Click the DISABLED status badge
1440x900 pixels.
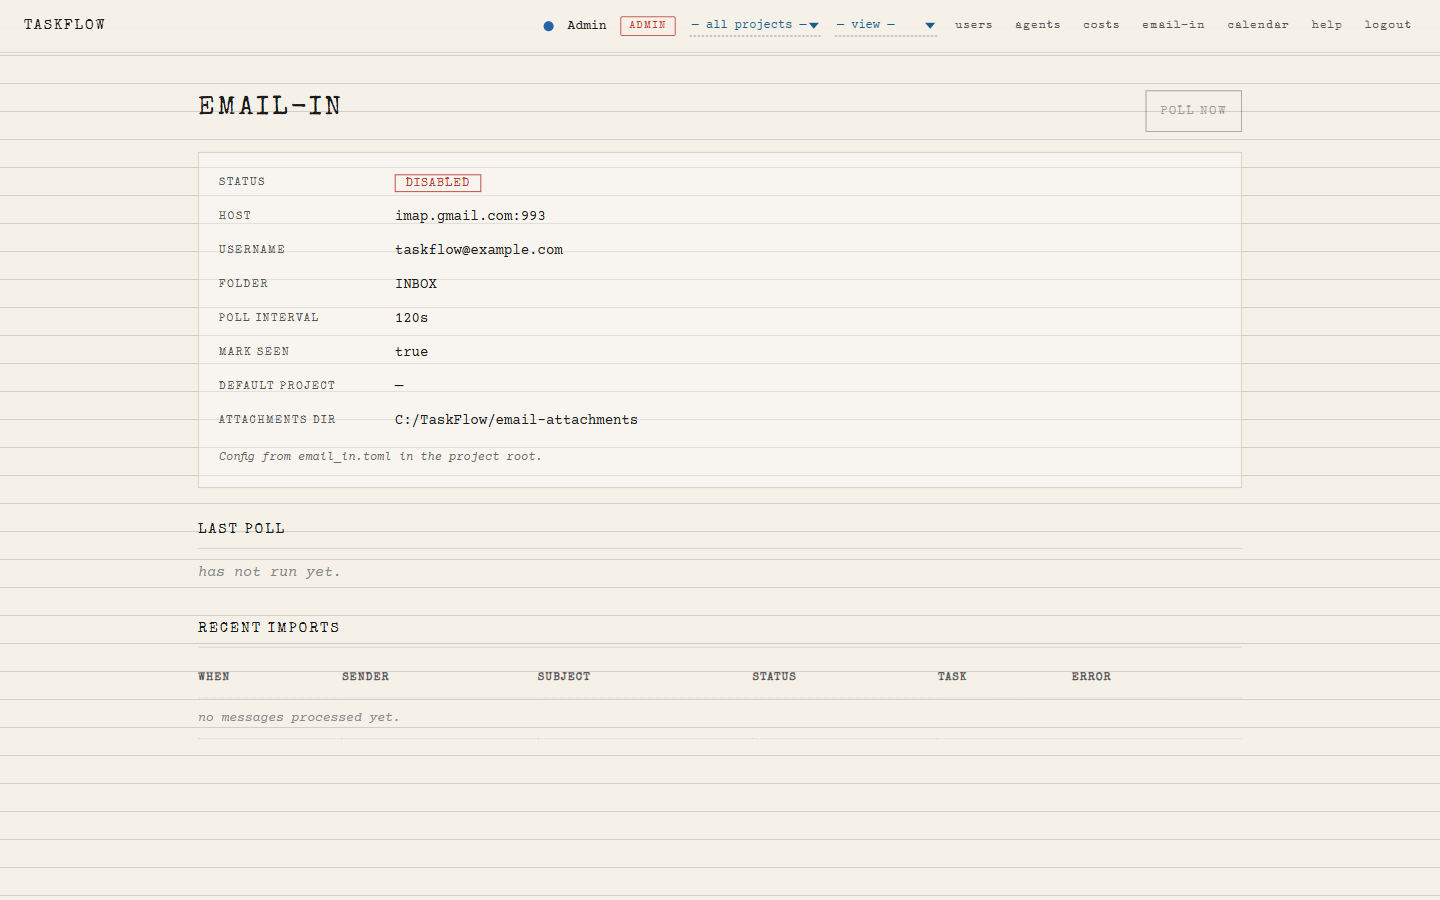437,182
